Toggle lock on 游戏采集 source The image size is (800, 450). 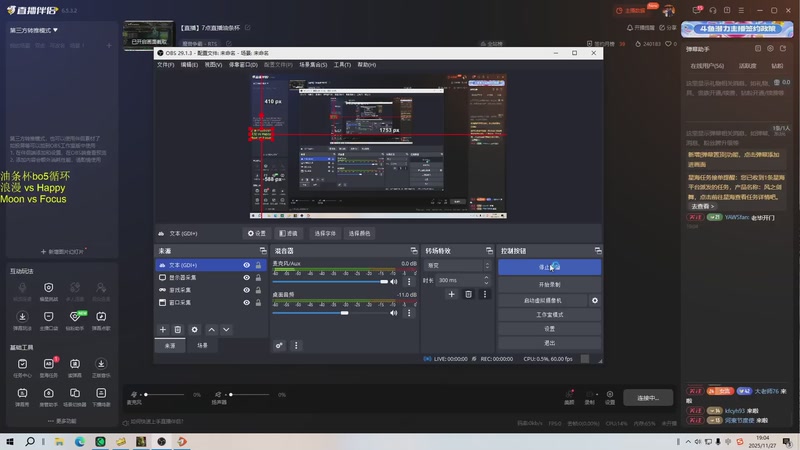pos(258,290)
